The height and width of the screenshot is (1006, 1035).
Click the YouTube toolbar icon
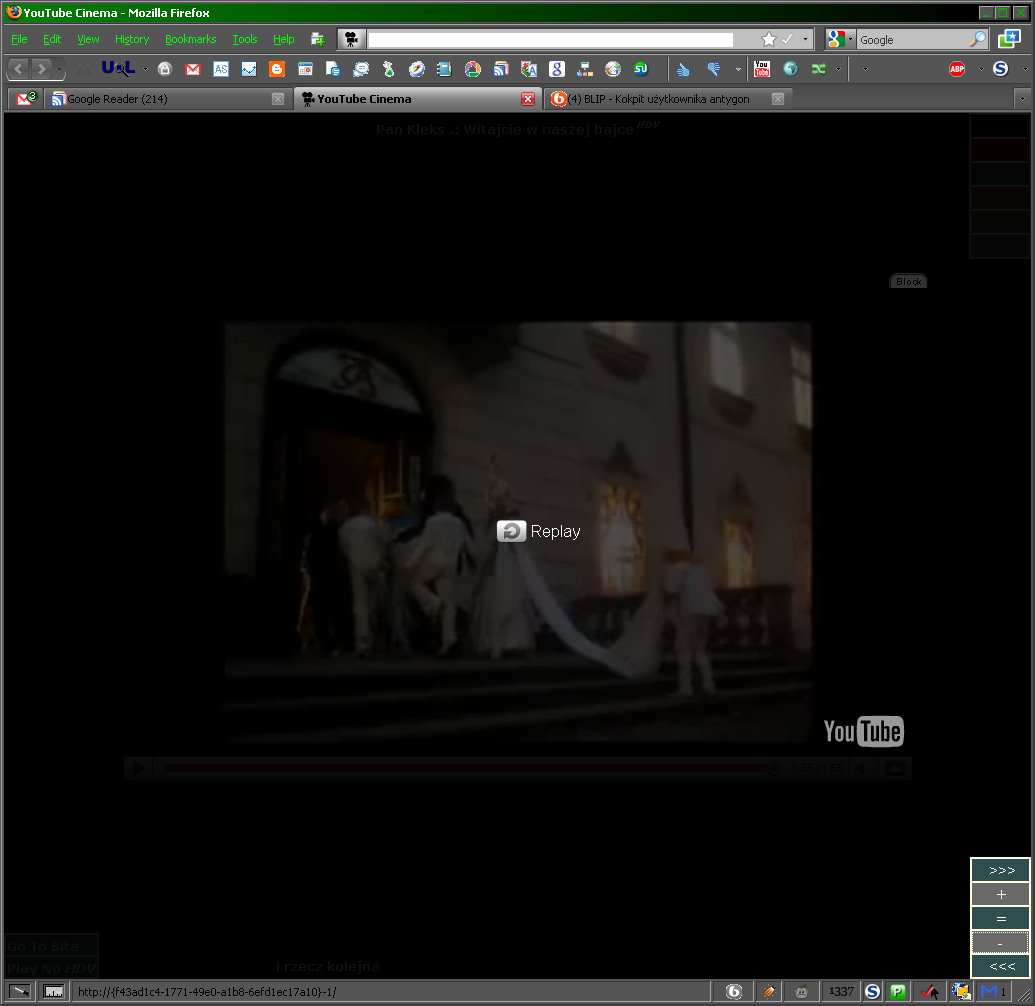point(762,69)
